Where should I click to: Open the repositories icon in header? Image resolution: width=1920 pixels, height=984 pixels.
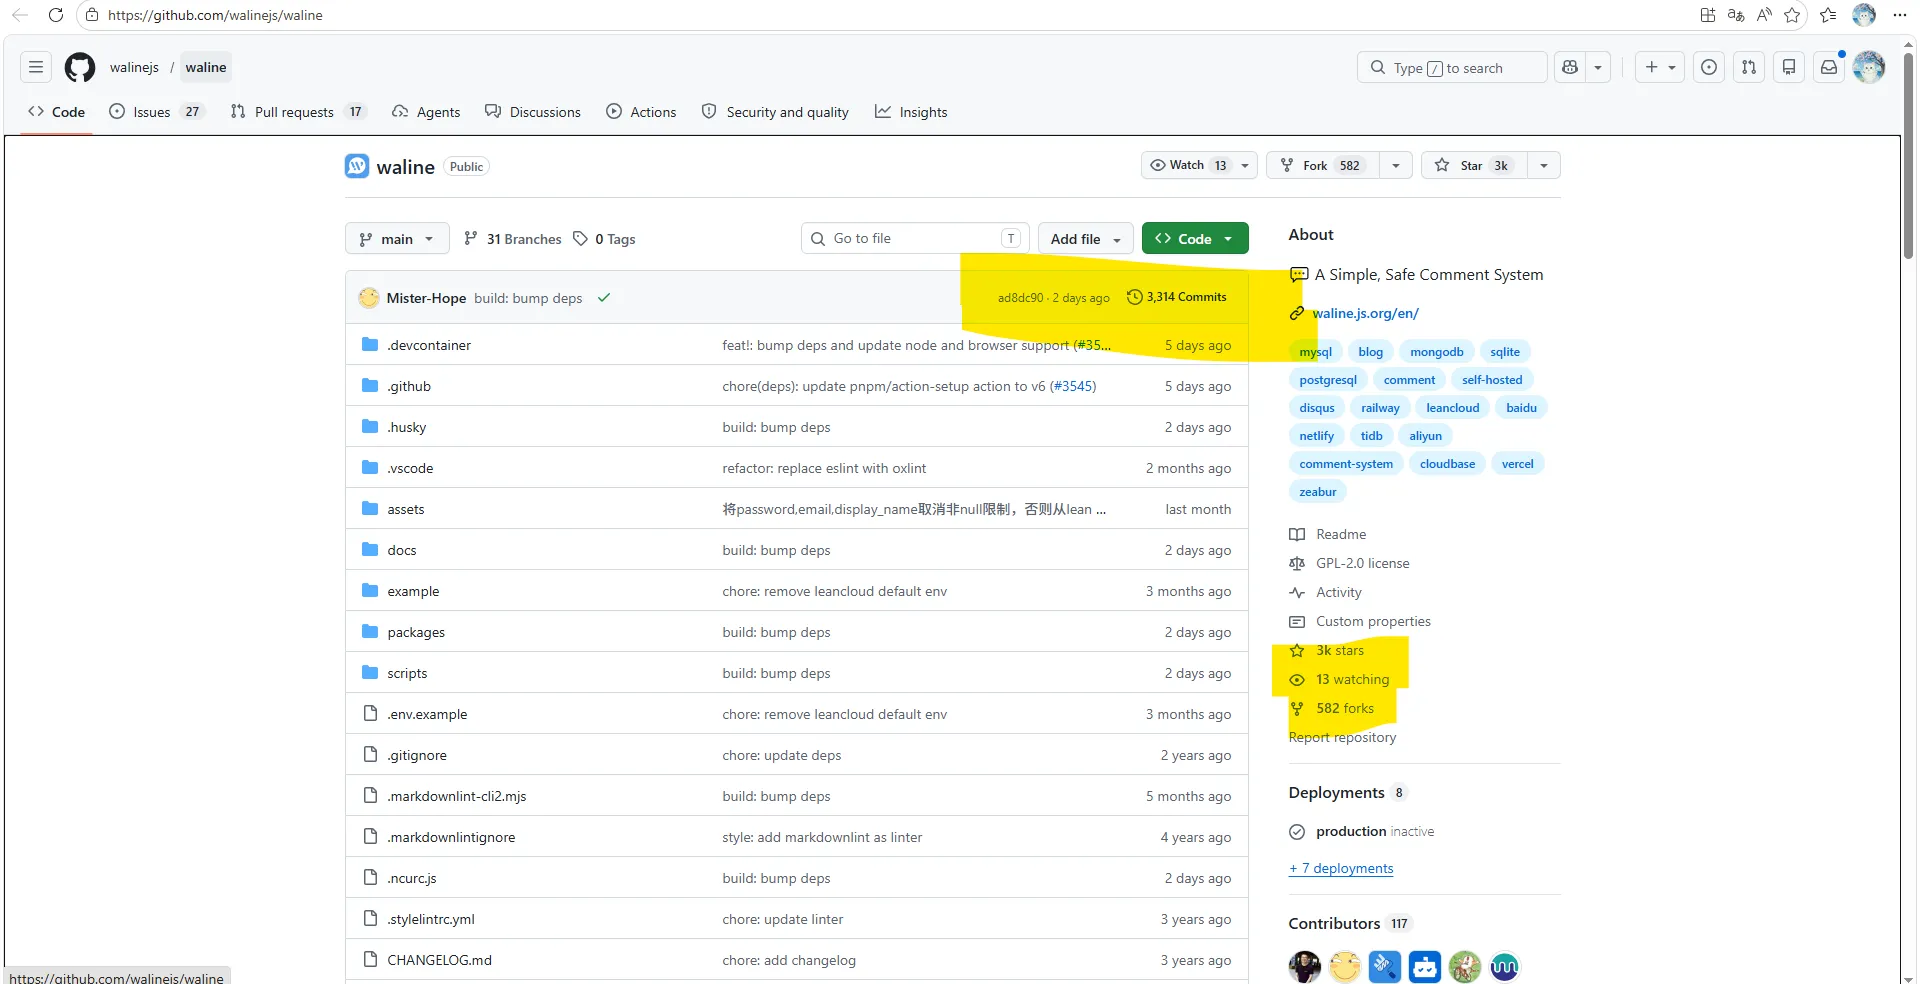1789,67
